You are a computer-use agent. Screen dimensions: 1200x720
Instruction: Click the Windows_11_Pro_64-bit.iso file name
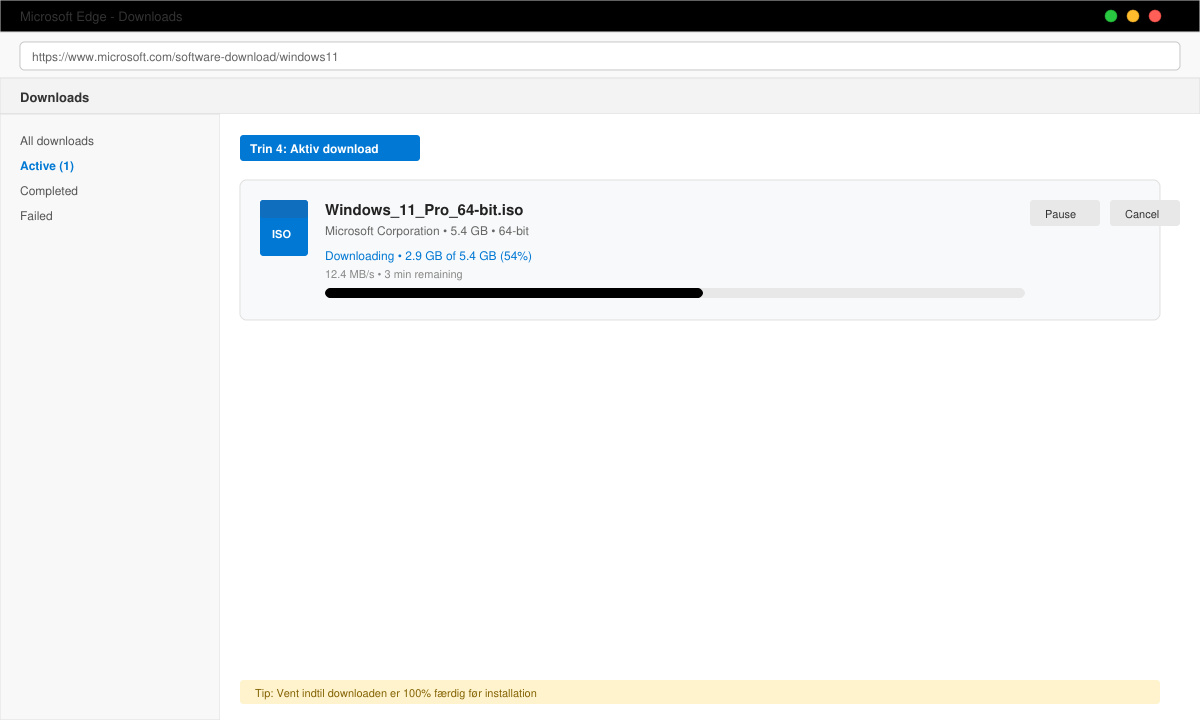coord(424,210)
